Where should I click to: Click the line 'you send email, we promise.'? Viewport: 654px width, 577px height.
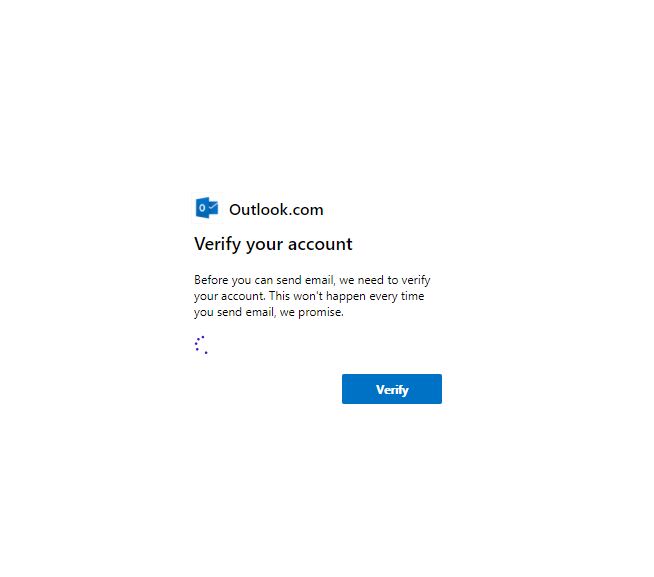[x=269, y=312]
